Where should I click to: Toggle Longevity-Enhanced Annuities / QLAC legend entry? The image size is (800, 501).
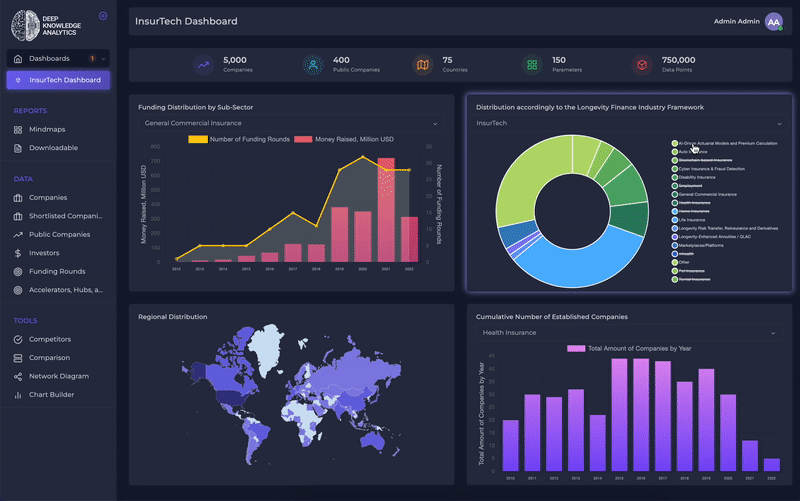tap(711, 237)
